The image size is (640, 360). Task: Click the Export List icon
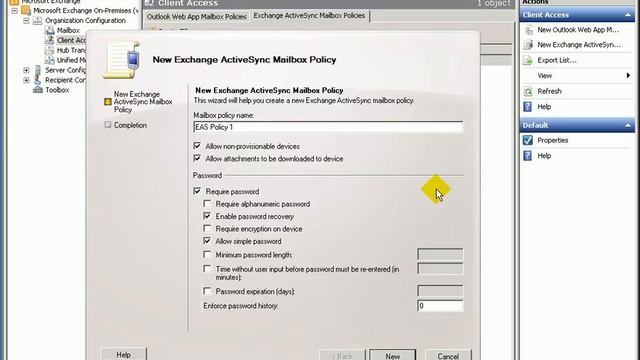[528, 60]
